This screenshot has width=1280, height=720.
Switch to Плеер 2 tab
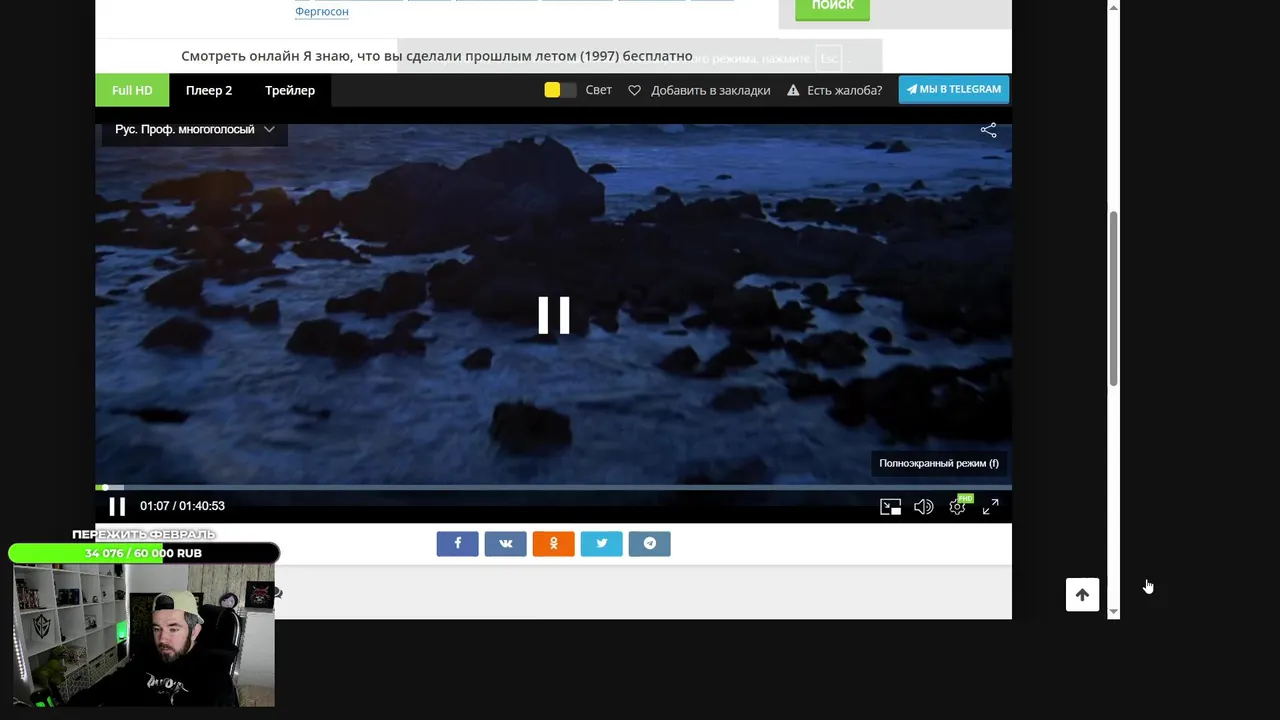209,90
